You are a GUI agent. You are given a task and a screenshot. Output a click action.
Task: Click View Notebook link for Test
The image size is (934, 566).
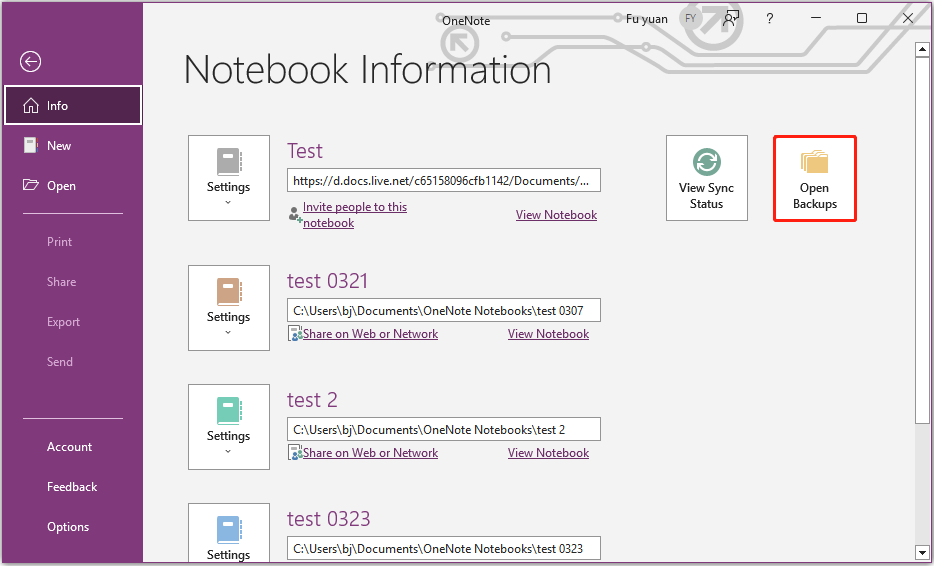(x=556, y=215)
